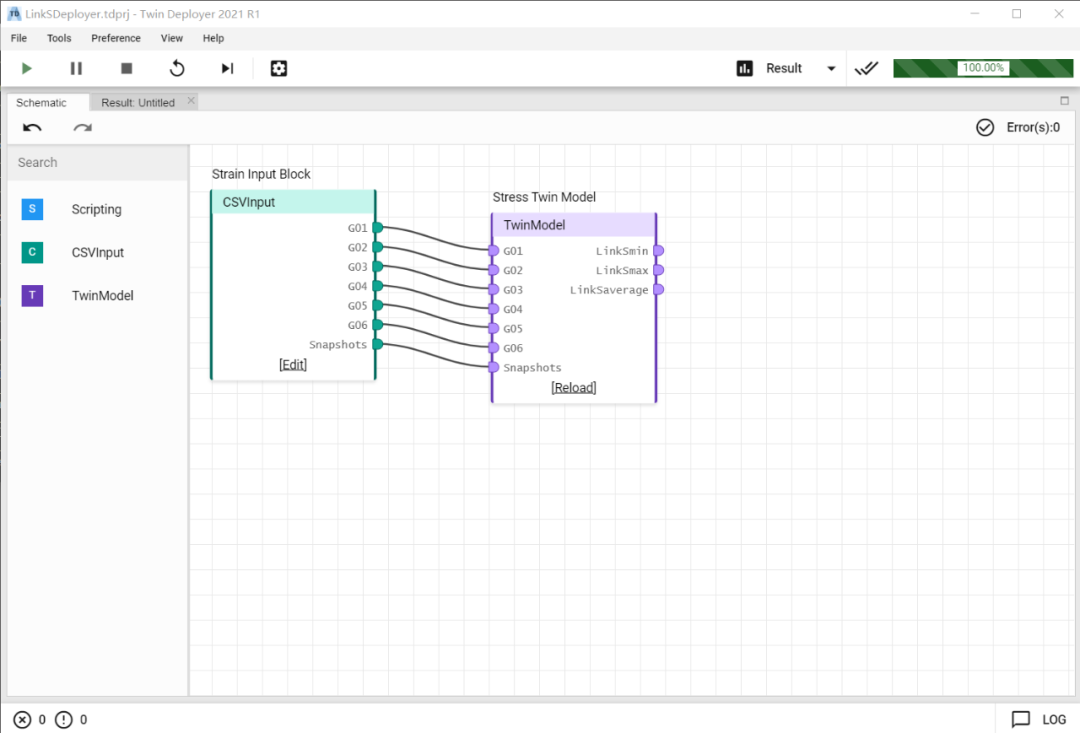Close the Result: Untitled tab
The image size is (1080, 733).
tap(191, 101)
